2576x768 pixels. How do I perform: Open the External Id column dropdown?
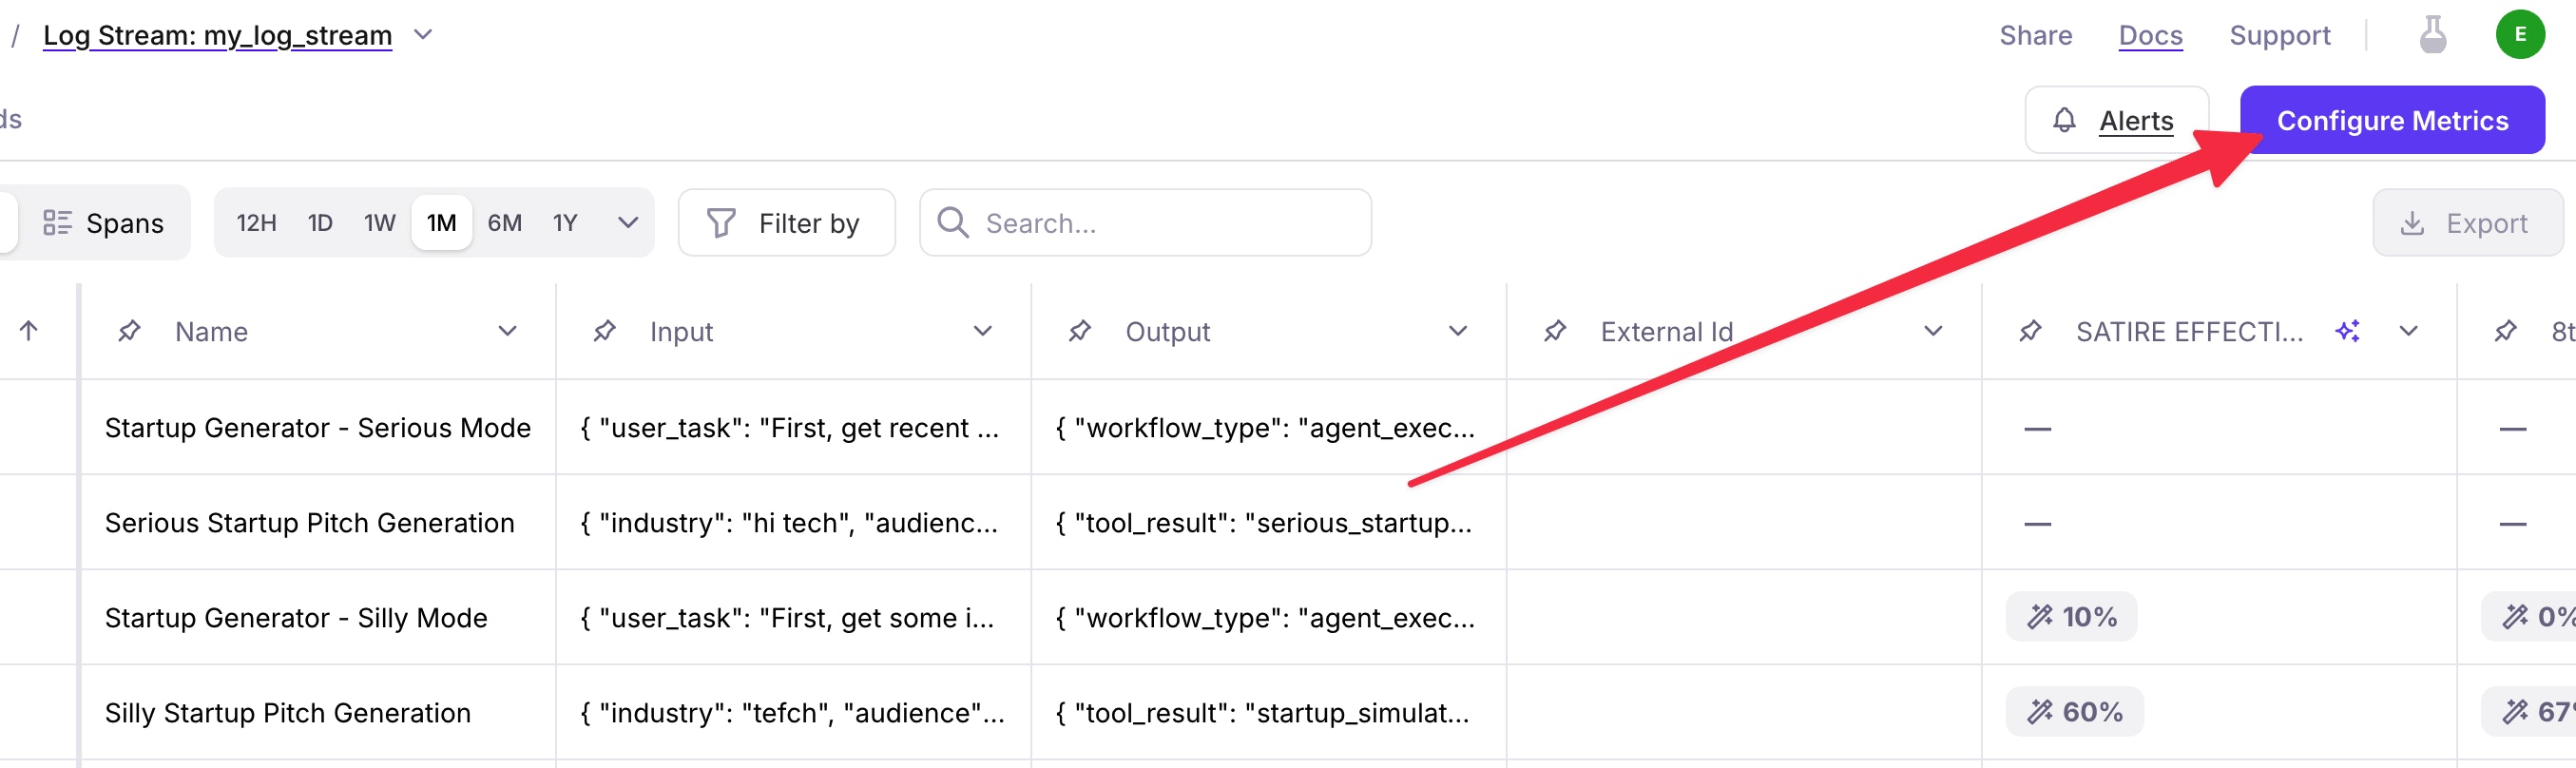(1932, 331)
